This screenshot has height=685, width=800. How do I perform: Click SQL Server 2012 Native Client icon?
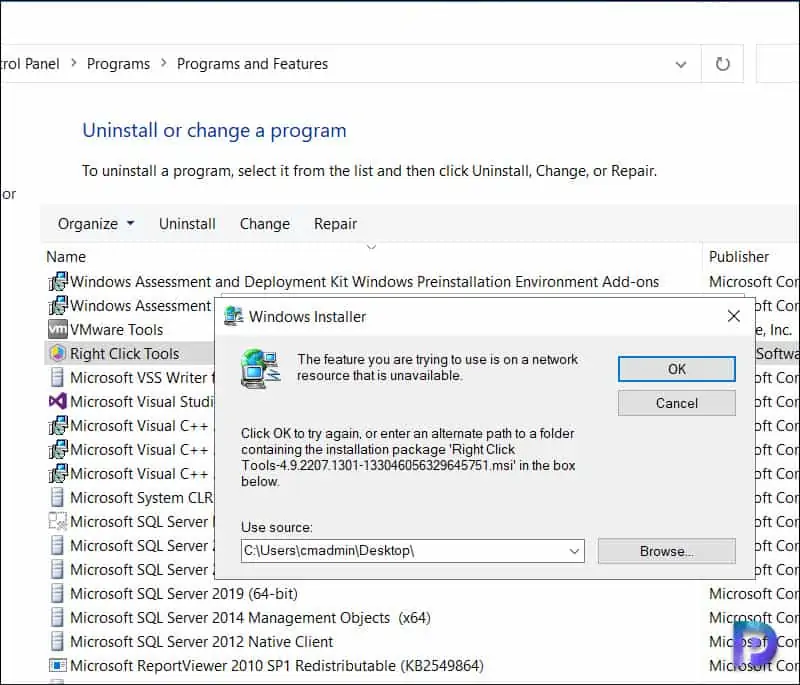[57, 641]
